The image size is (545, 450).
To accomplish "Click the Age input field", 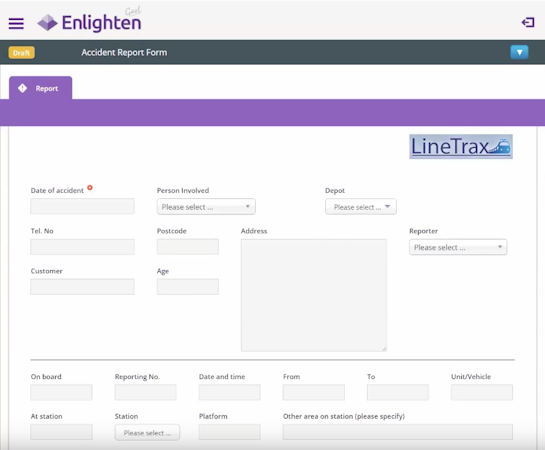I will (x=188, y=287).
